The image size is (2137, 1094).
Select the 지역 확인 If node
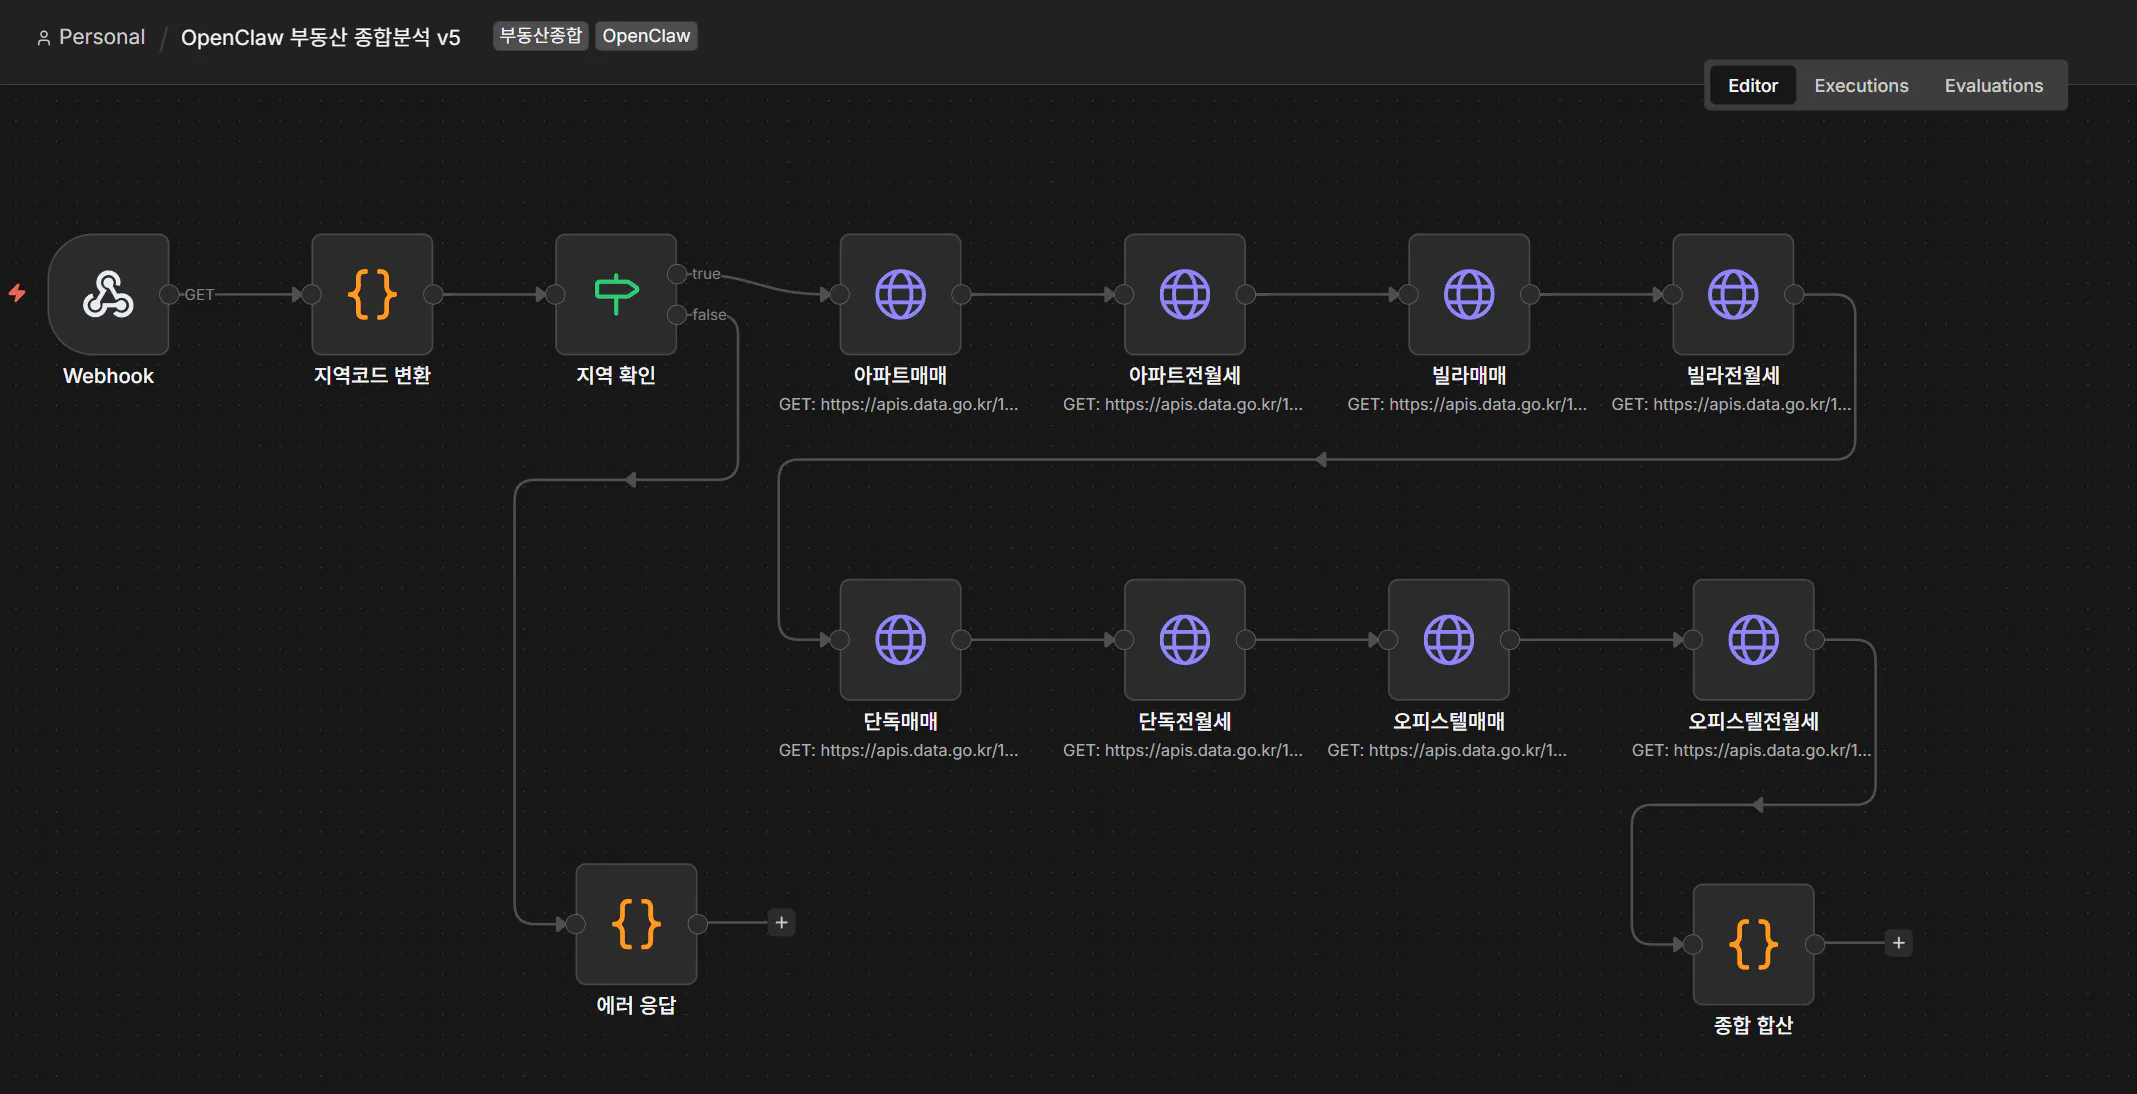point(616,294)
